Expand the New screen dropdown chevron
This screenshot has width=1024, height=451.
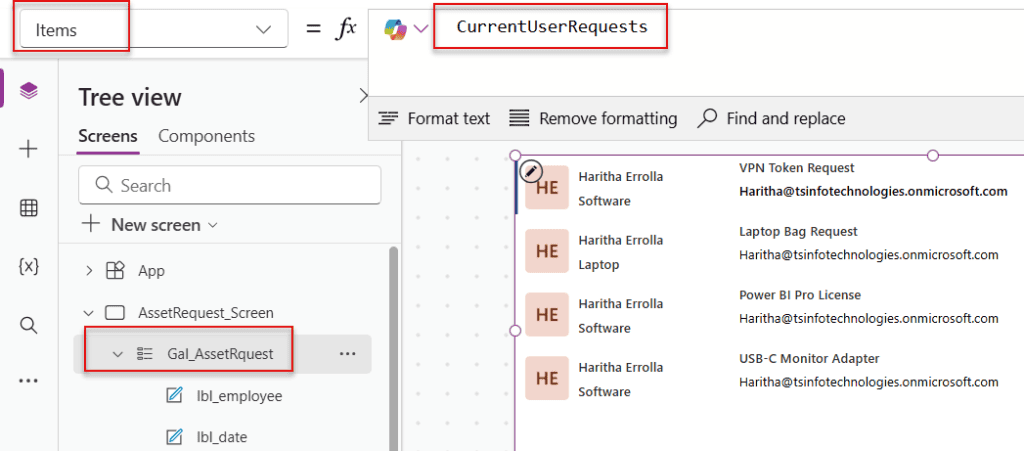tap(212, 225)
